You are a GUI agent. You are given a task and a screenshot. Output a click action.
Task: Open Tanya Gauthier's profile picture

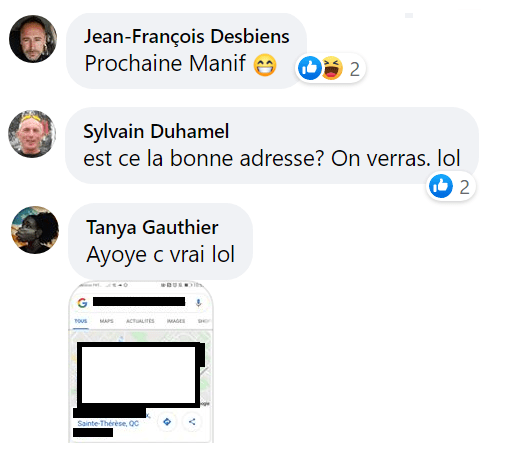(x=35, y=230)
